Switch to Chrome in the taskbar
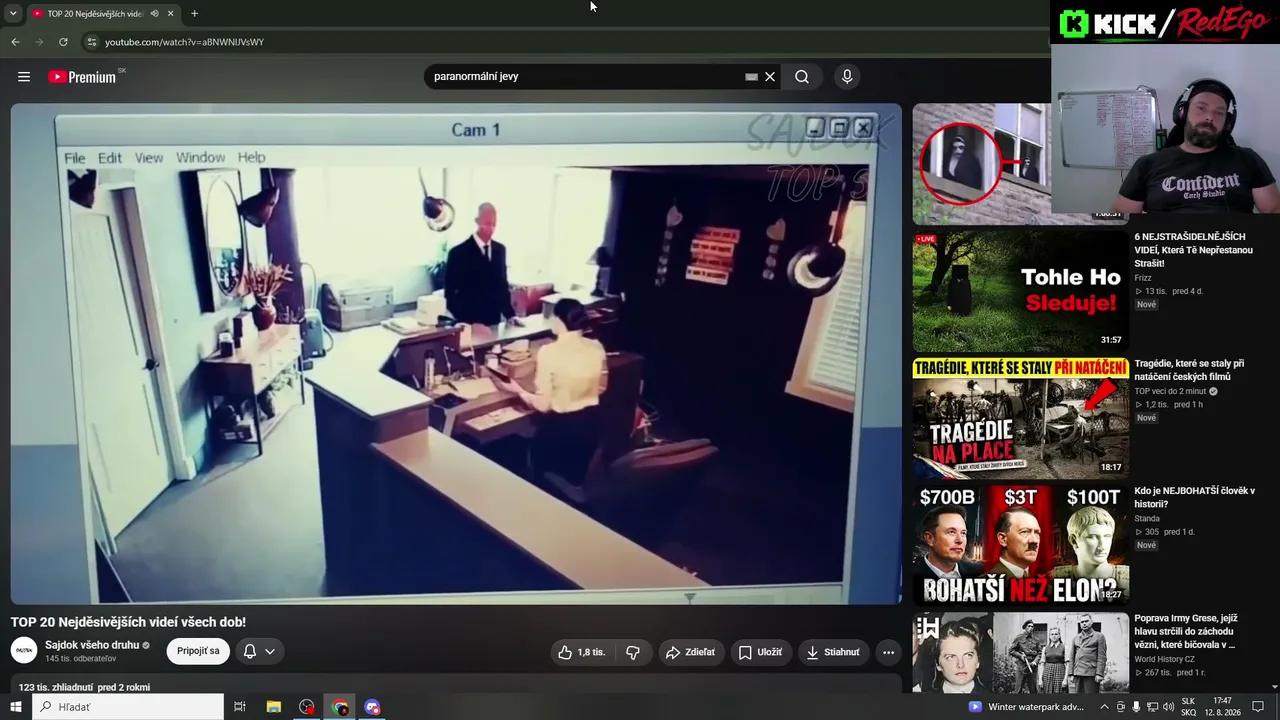1280x720 pixels. [x=340, y=707]
